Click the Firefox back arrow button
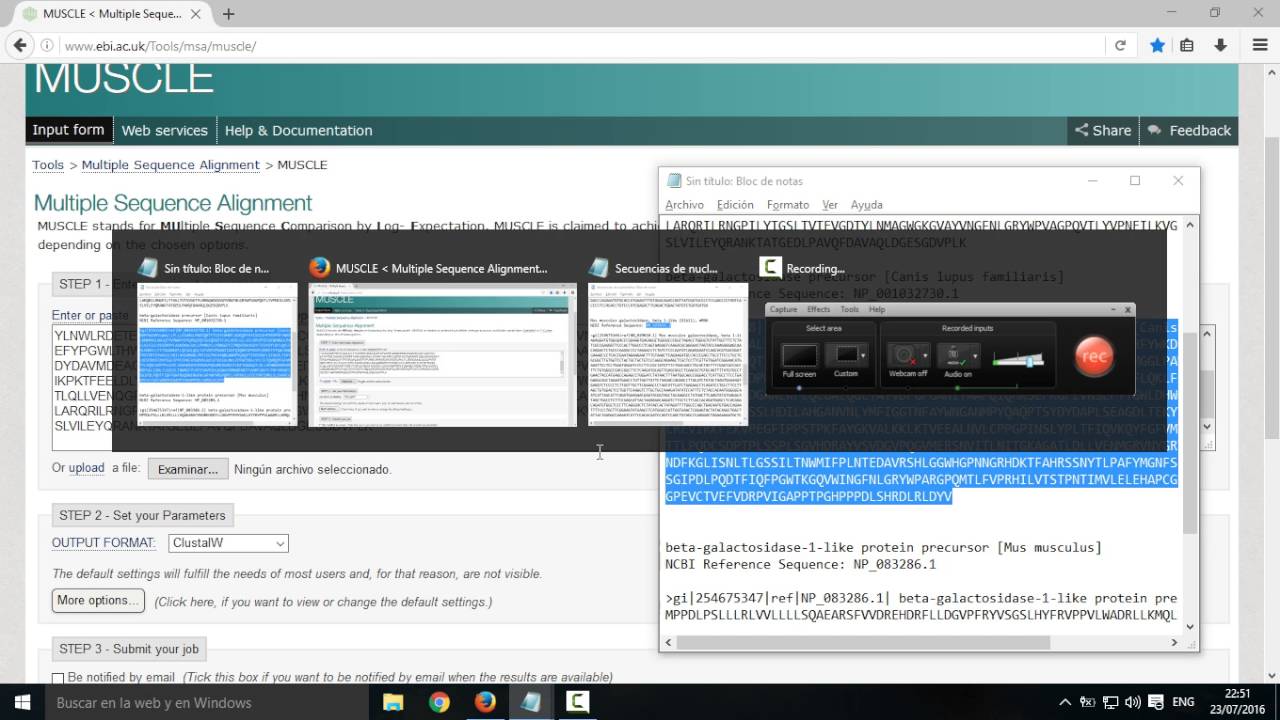This screenshot has width=1280, height=720. [x=19, y=45]
